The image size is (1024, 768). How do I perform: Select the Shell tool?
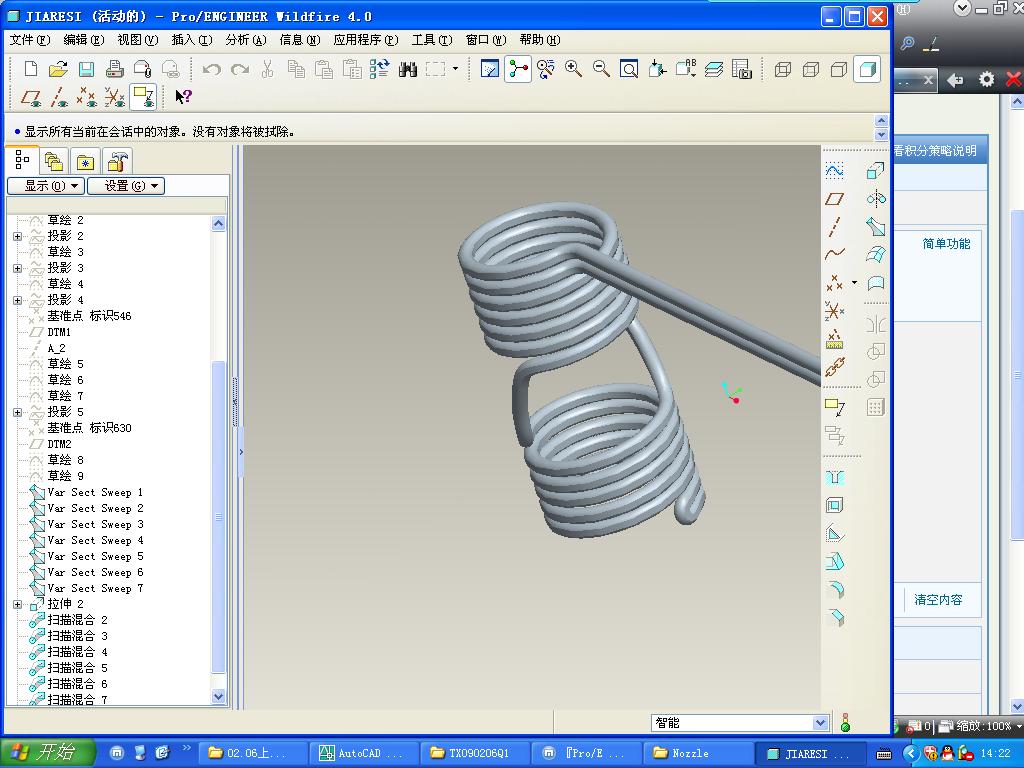click(x=835, y=505)
